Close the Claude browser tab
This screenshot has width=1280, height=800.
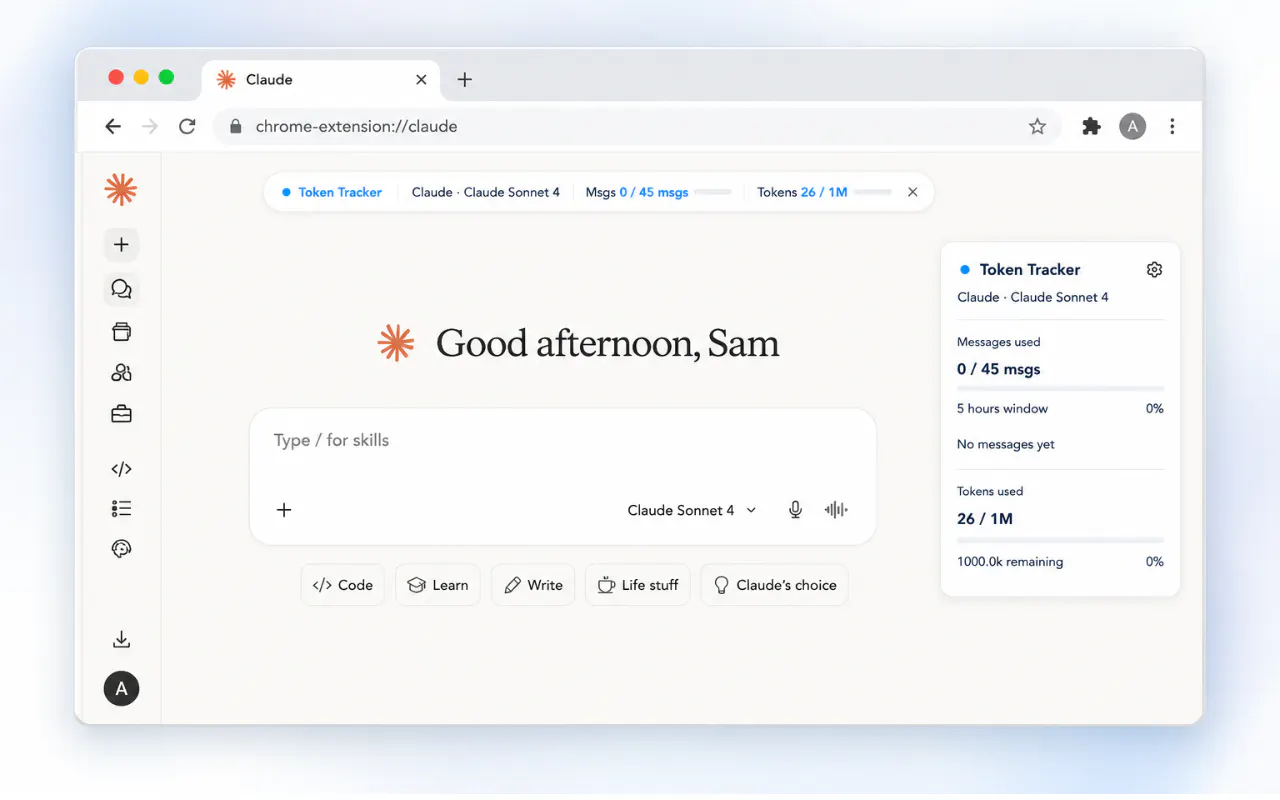click(421, 80)
